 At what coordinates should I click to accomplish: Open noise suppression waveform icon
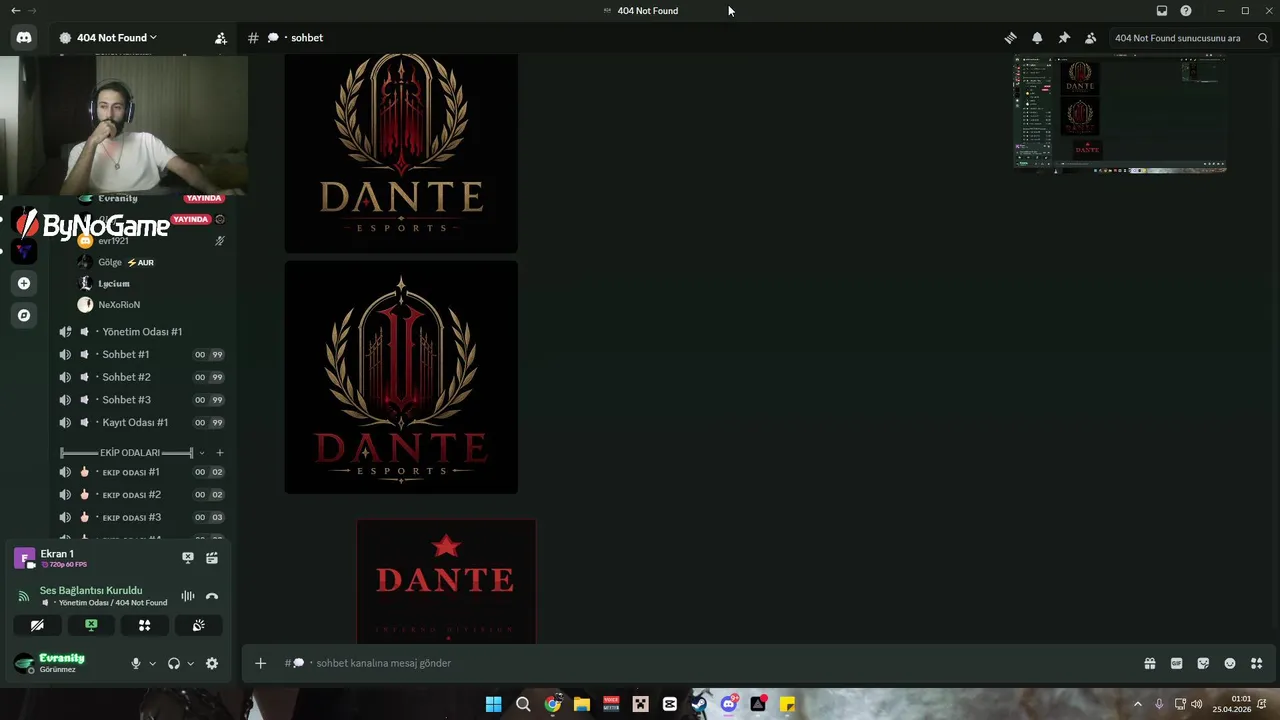tap(188, 596)
